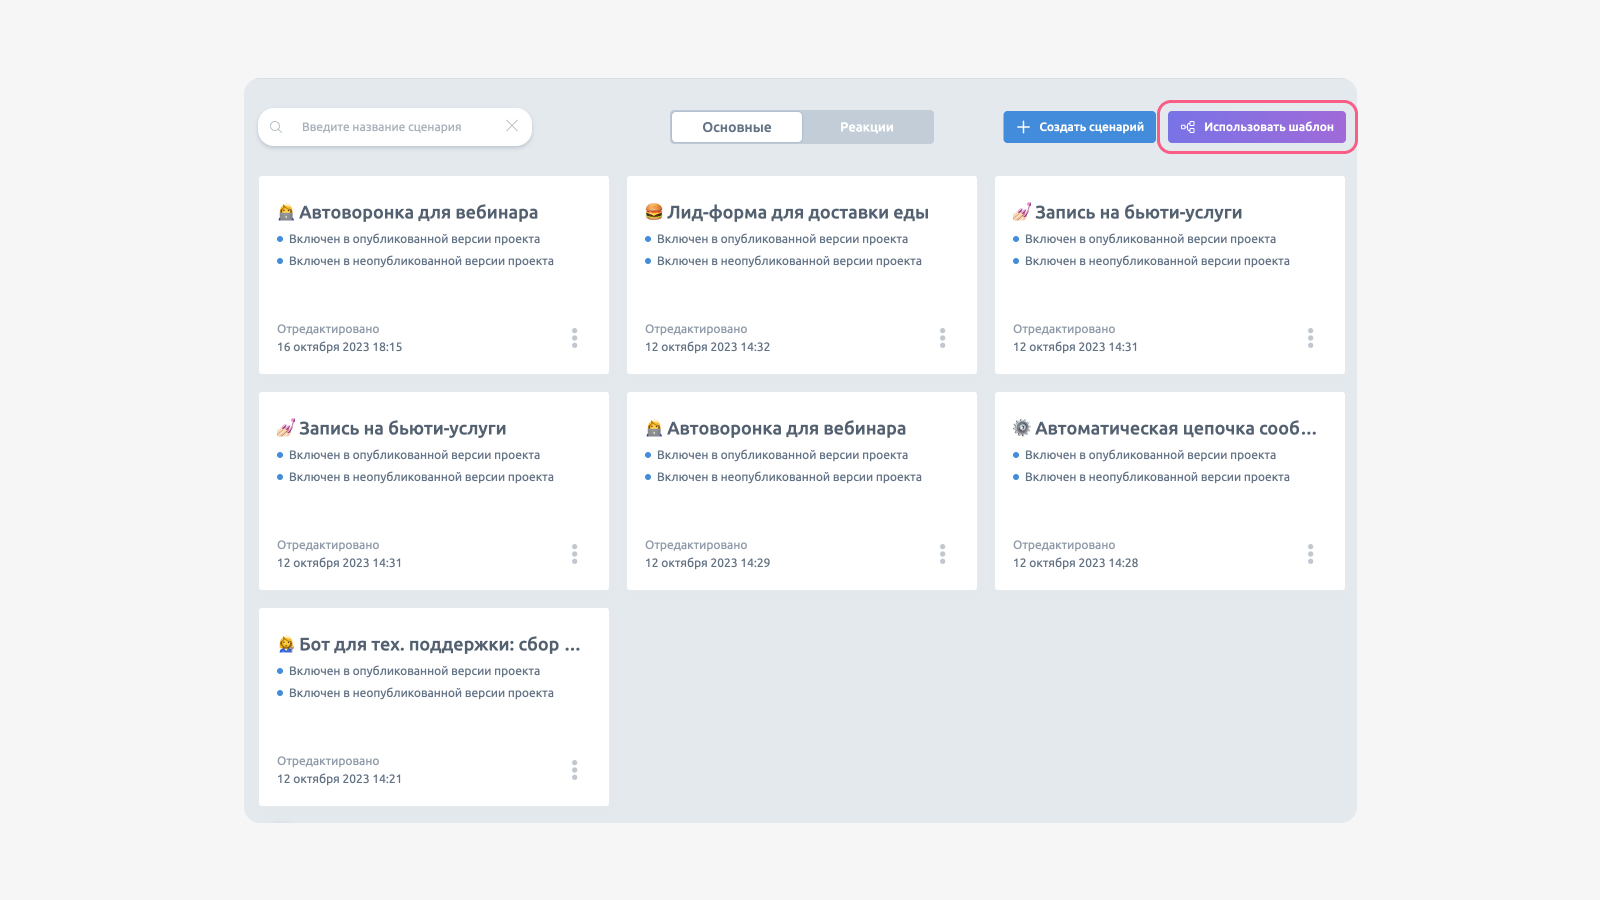1600x900 pixels.
Task: Open menu of Запись на бьюти-услуги edited 14:31 top row
Action: click(1310, 338)
